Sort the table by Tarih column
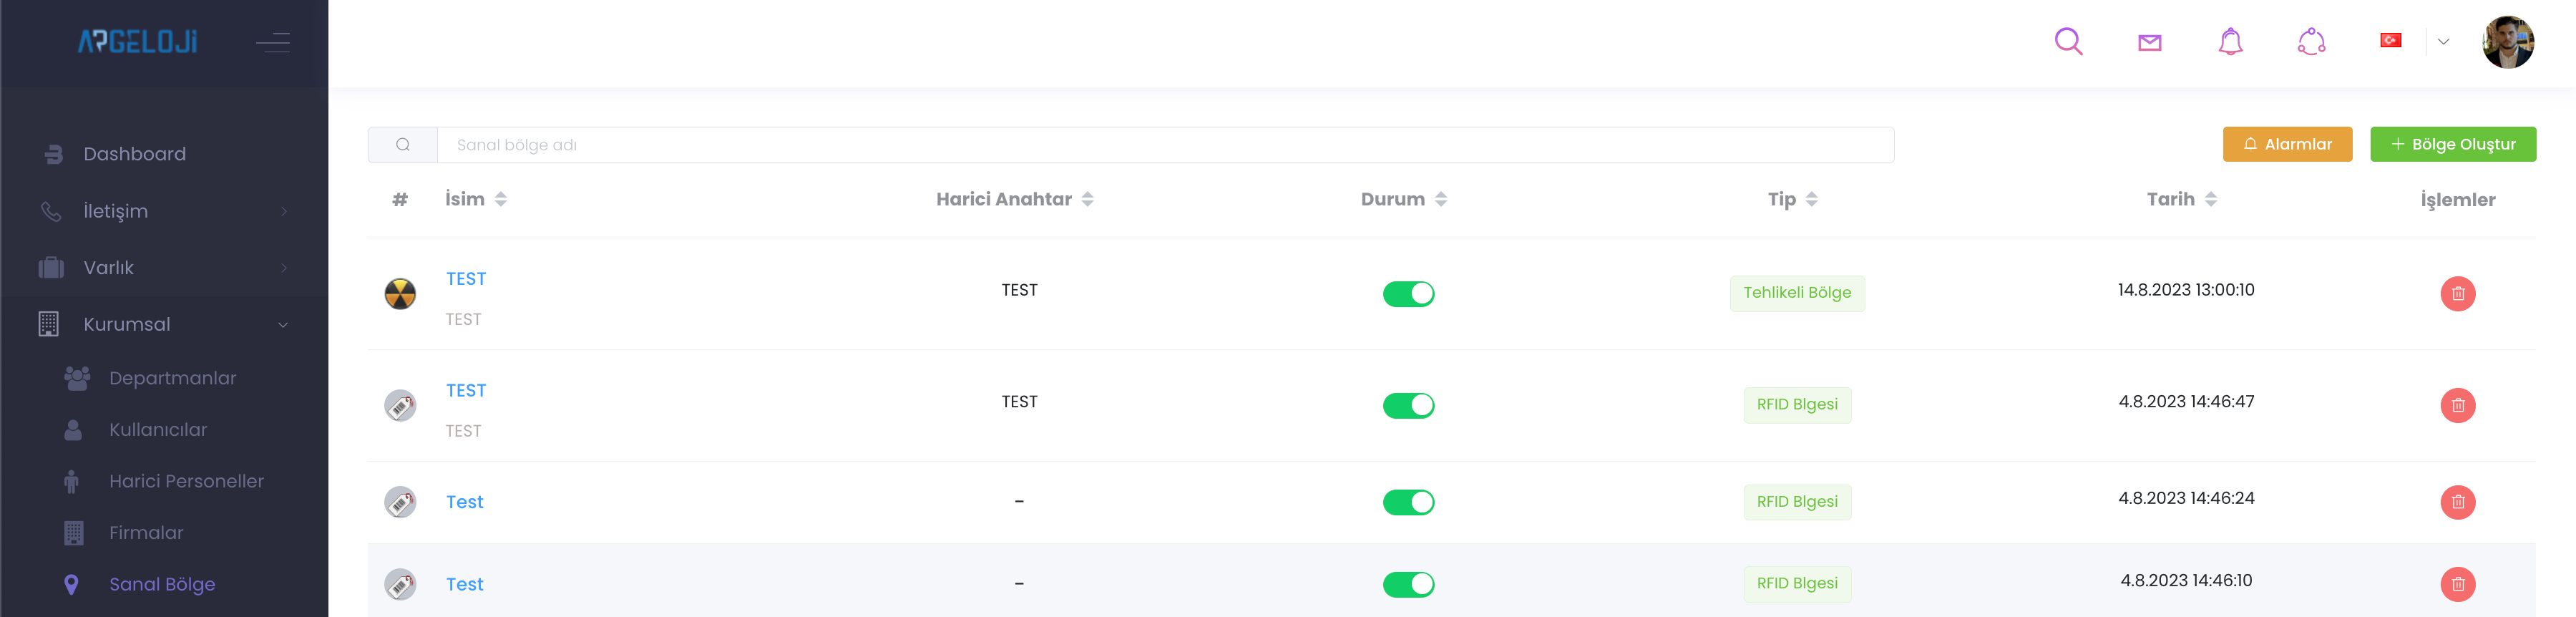2576x617 pixels. pyautogui.click(x=2181, y=199)
